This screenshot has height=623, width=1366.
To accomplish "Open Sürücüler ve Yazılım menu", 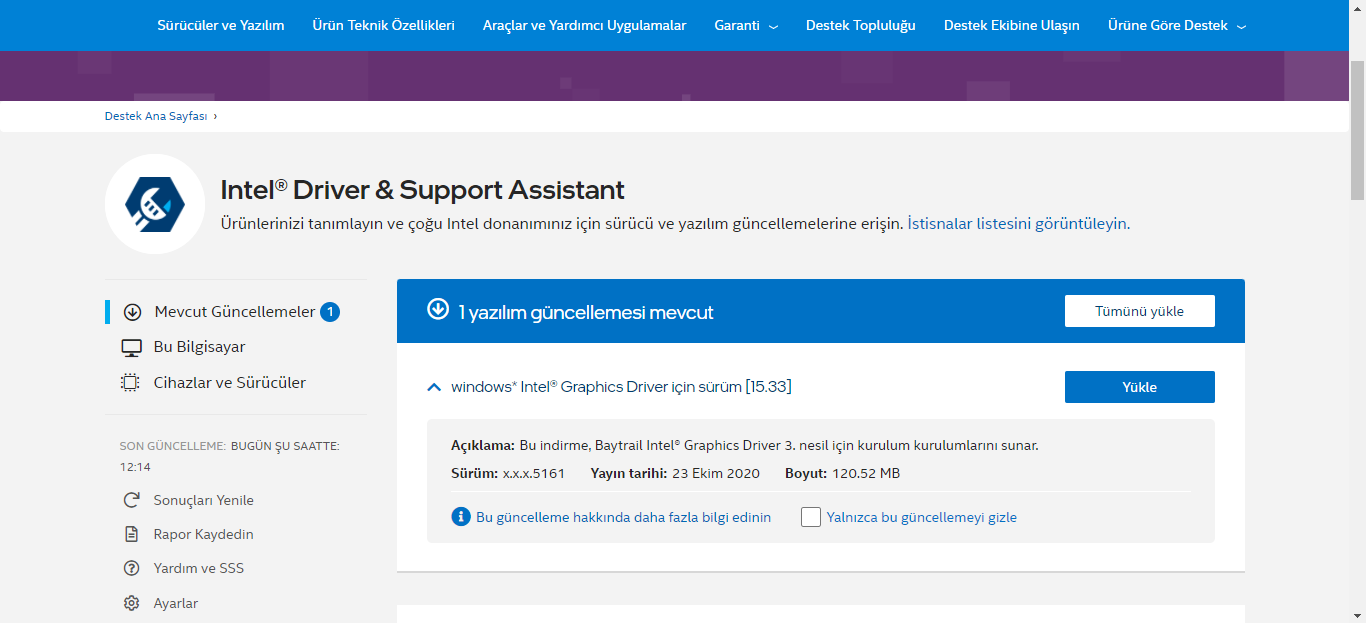I will coord(221,25).
